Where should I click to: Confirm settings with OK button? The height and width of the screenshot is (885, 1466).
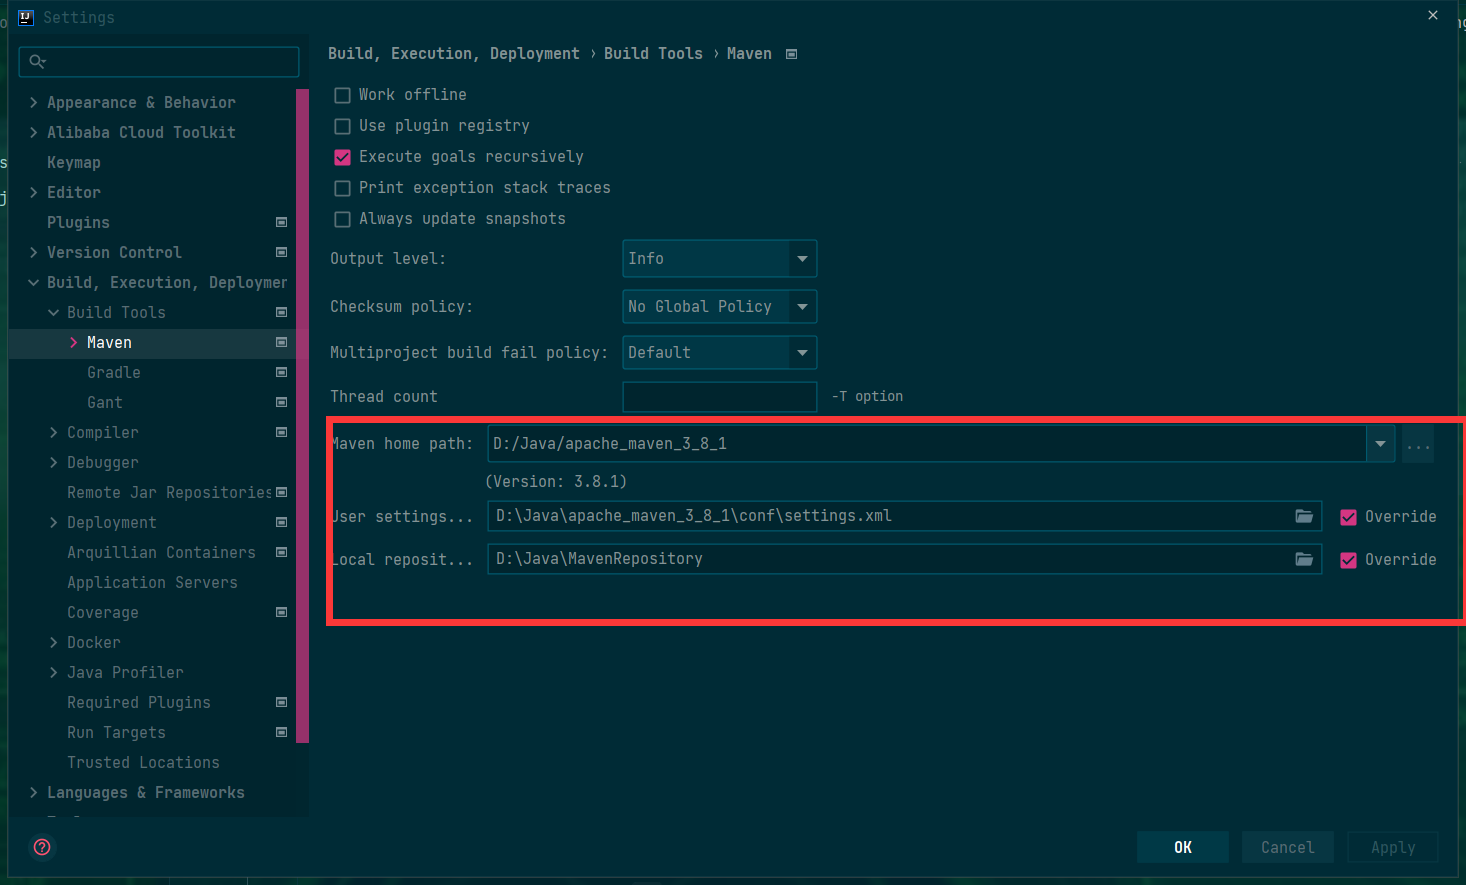tap(1183, 847)
